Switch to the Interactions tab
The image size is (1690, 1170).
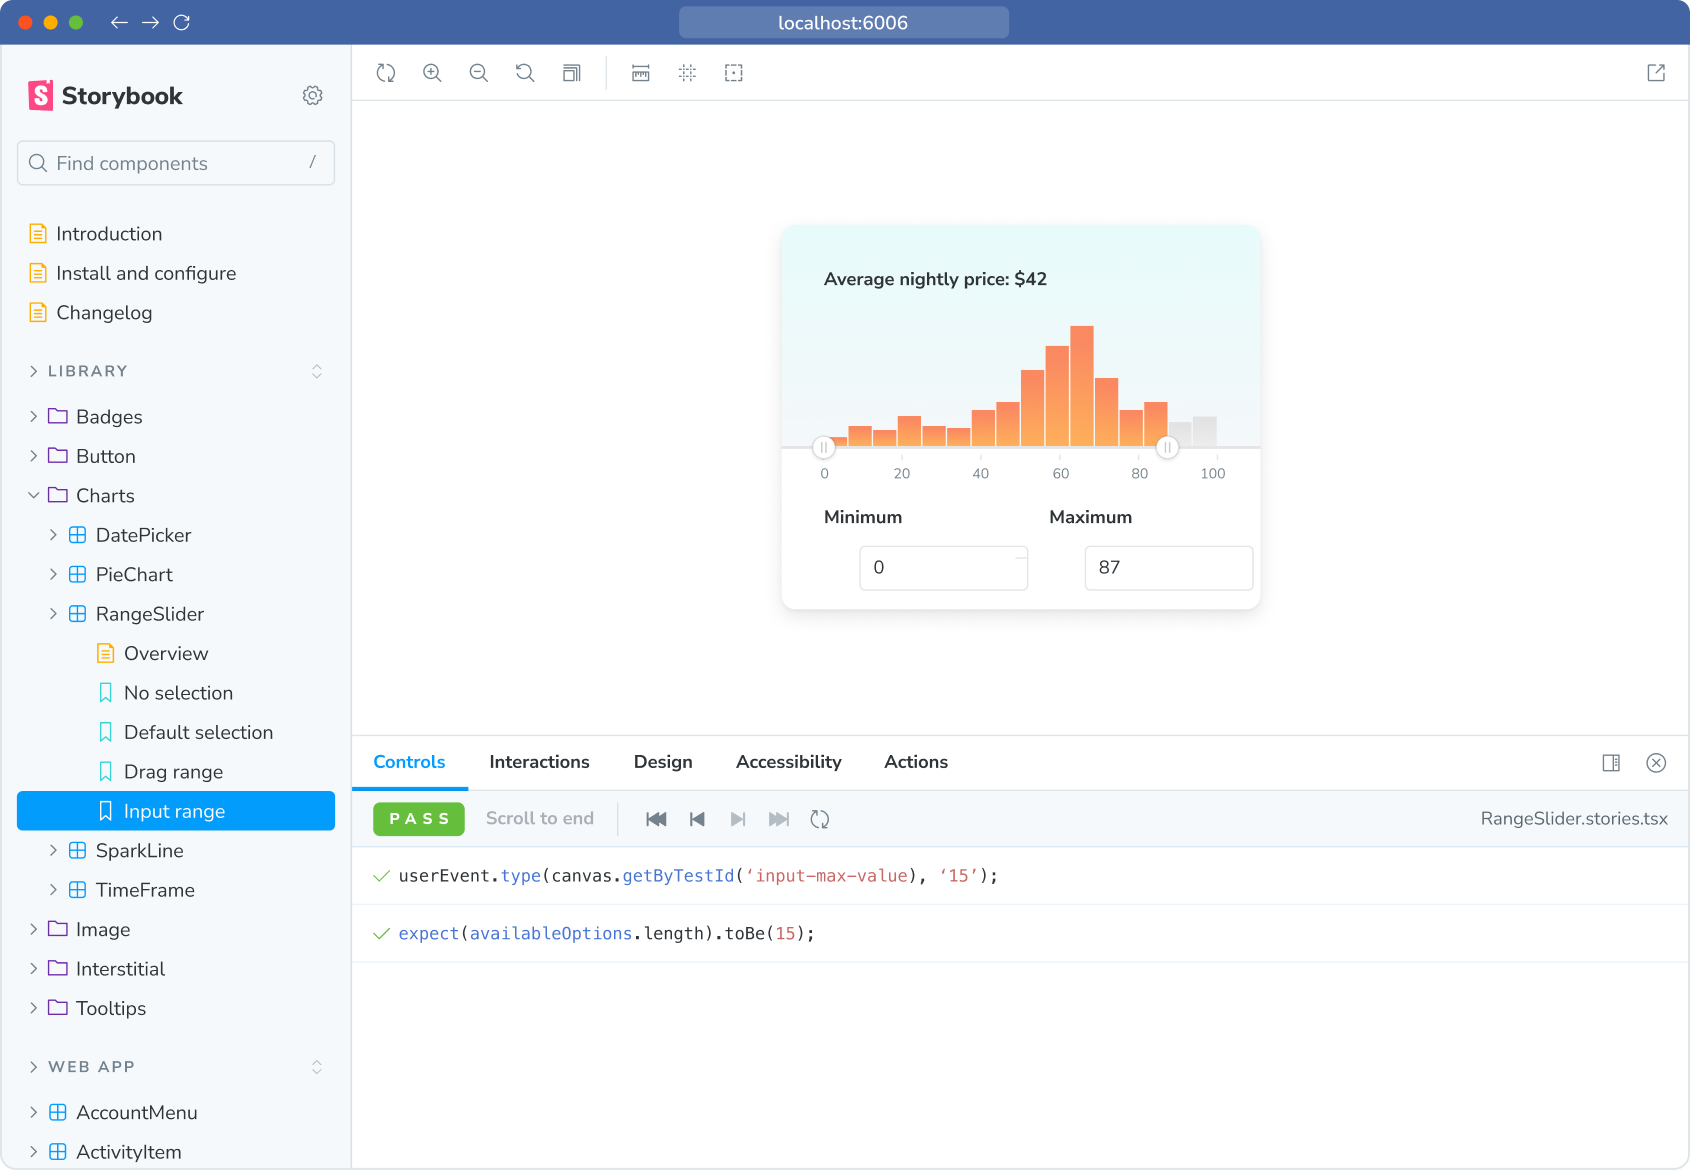539,762
